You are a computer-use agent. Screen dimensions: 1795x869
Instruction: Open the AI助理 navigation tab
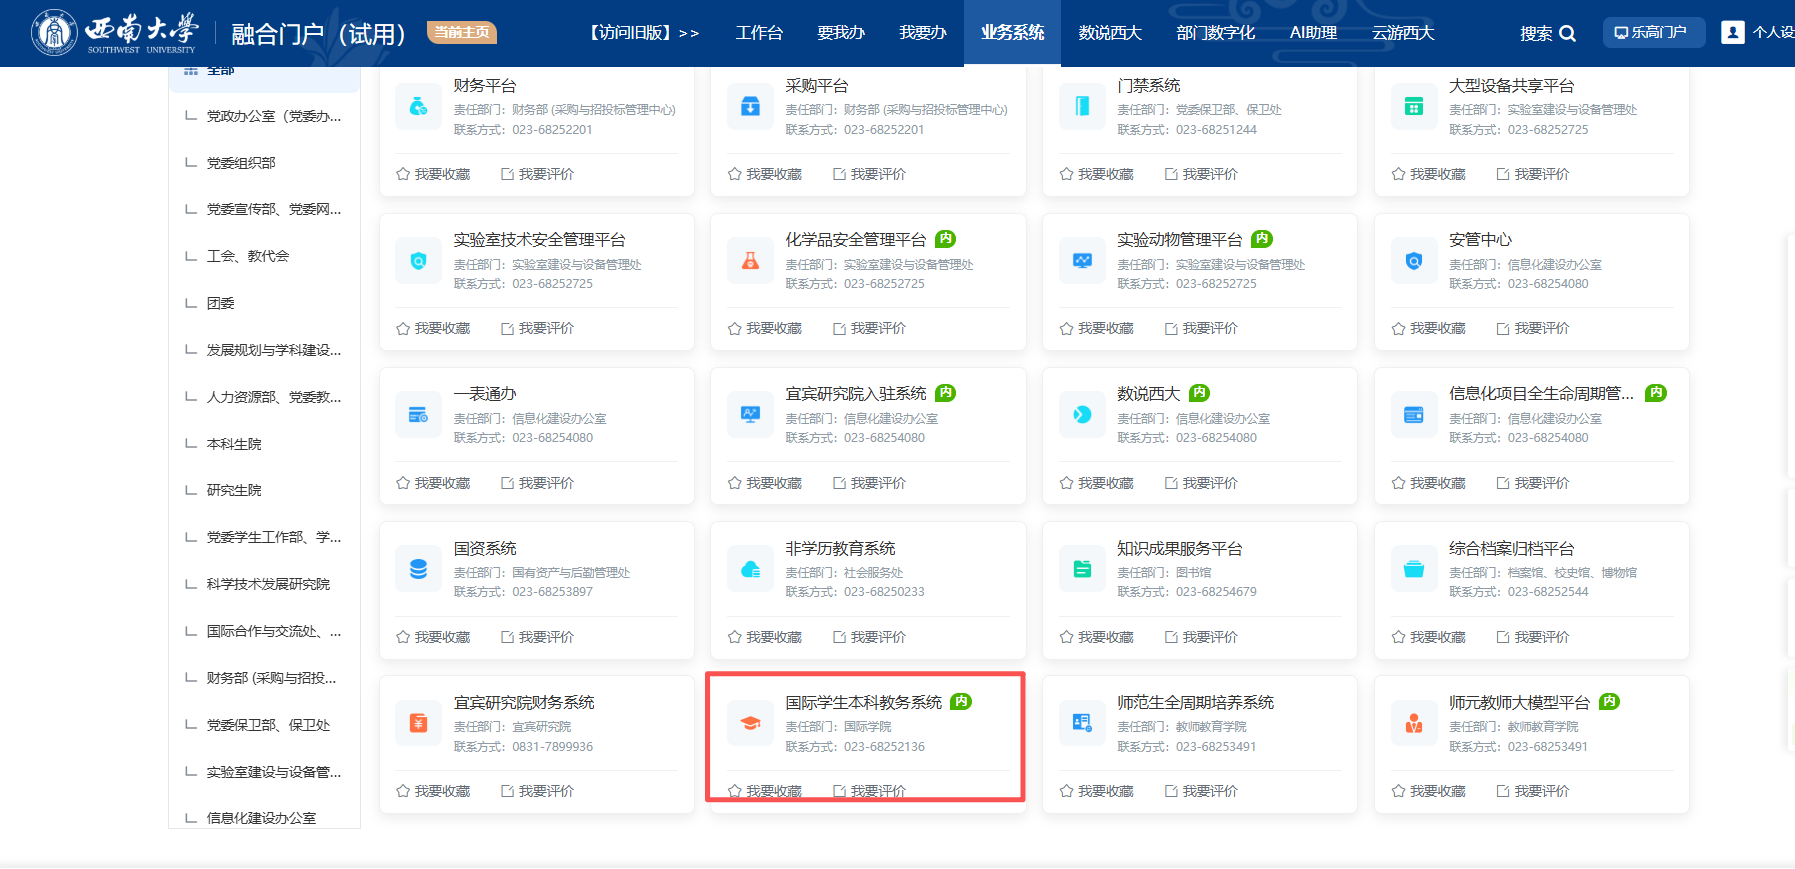pos(1313,33)
